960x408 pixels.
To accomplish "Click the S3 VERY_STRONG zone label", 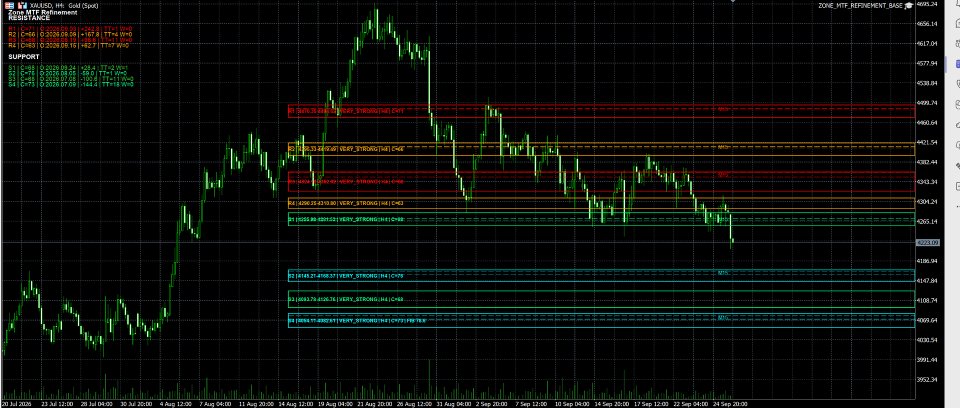I will point(346,299).
